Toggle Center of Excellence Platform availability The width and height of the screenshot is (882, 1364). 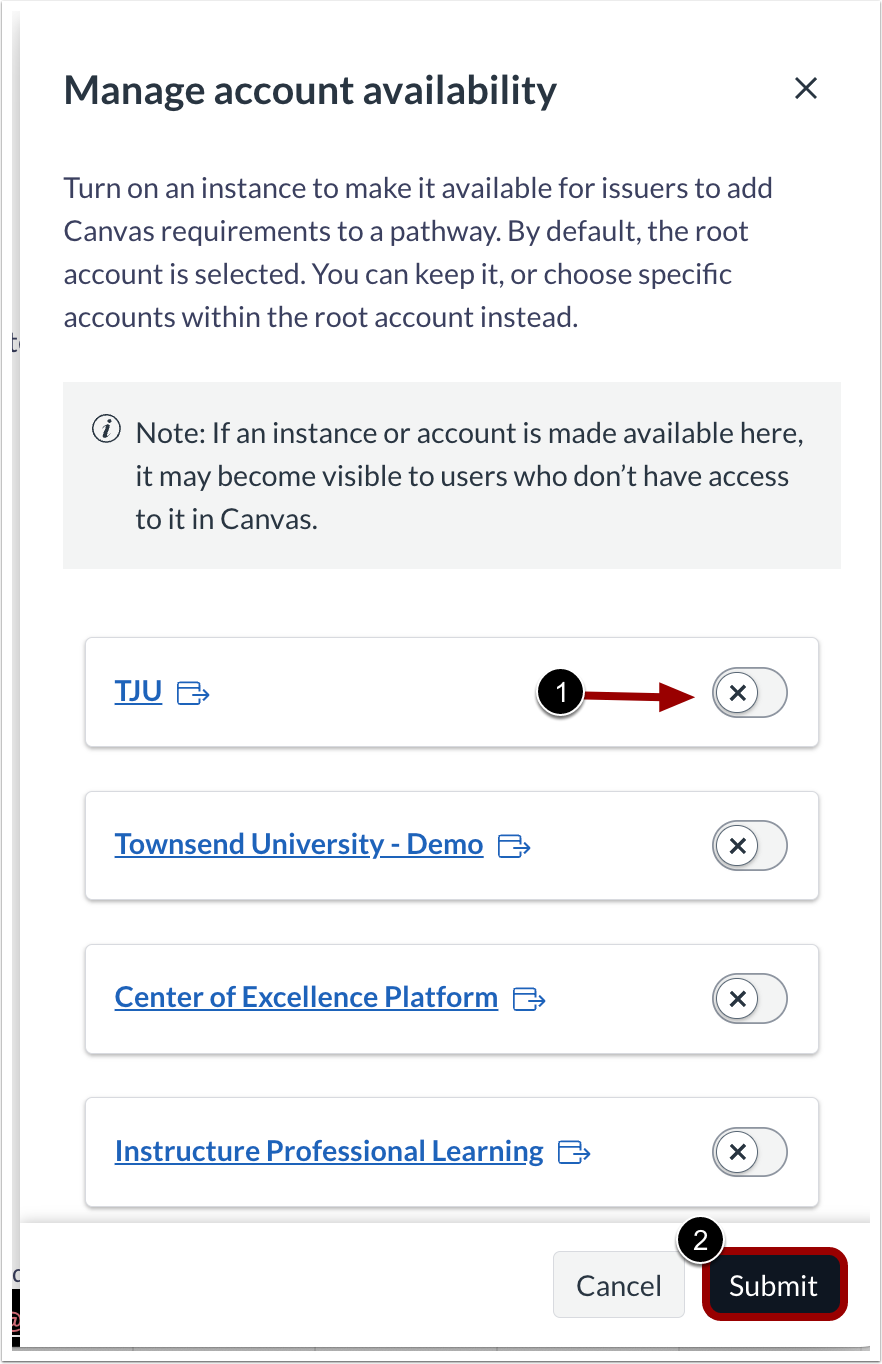(x=749, y=999)
